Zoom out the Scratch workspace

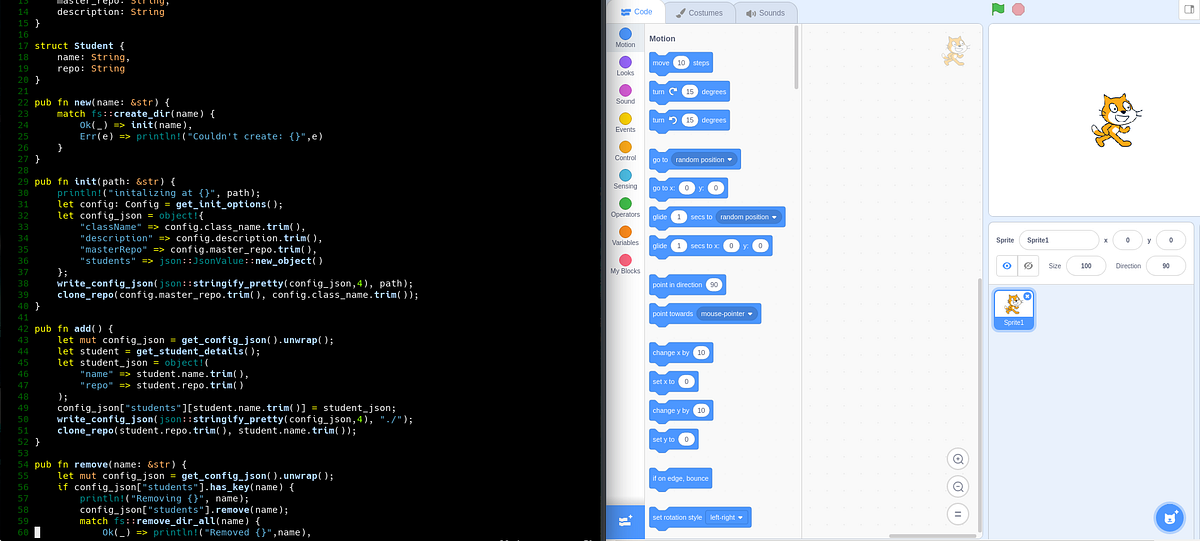[958, 486]
